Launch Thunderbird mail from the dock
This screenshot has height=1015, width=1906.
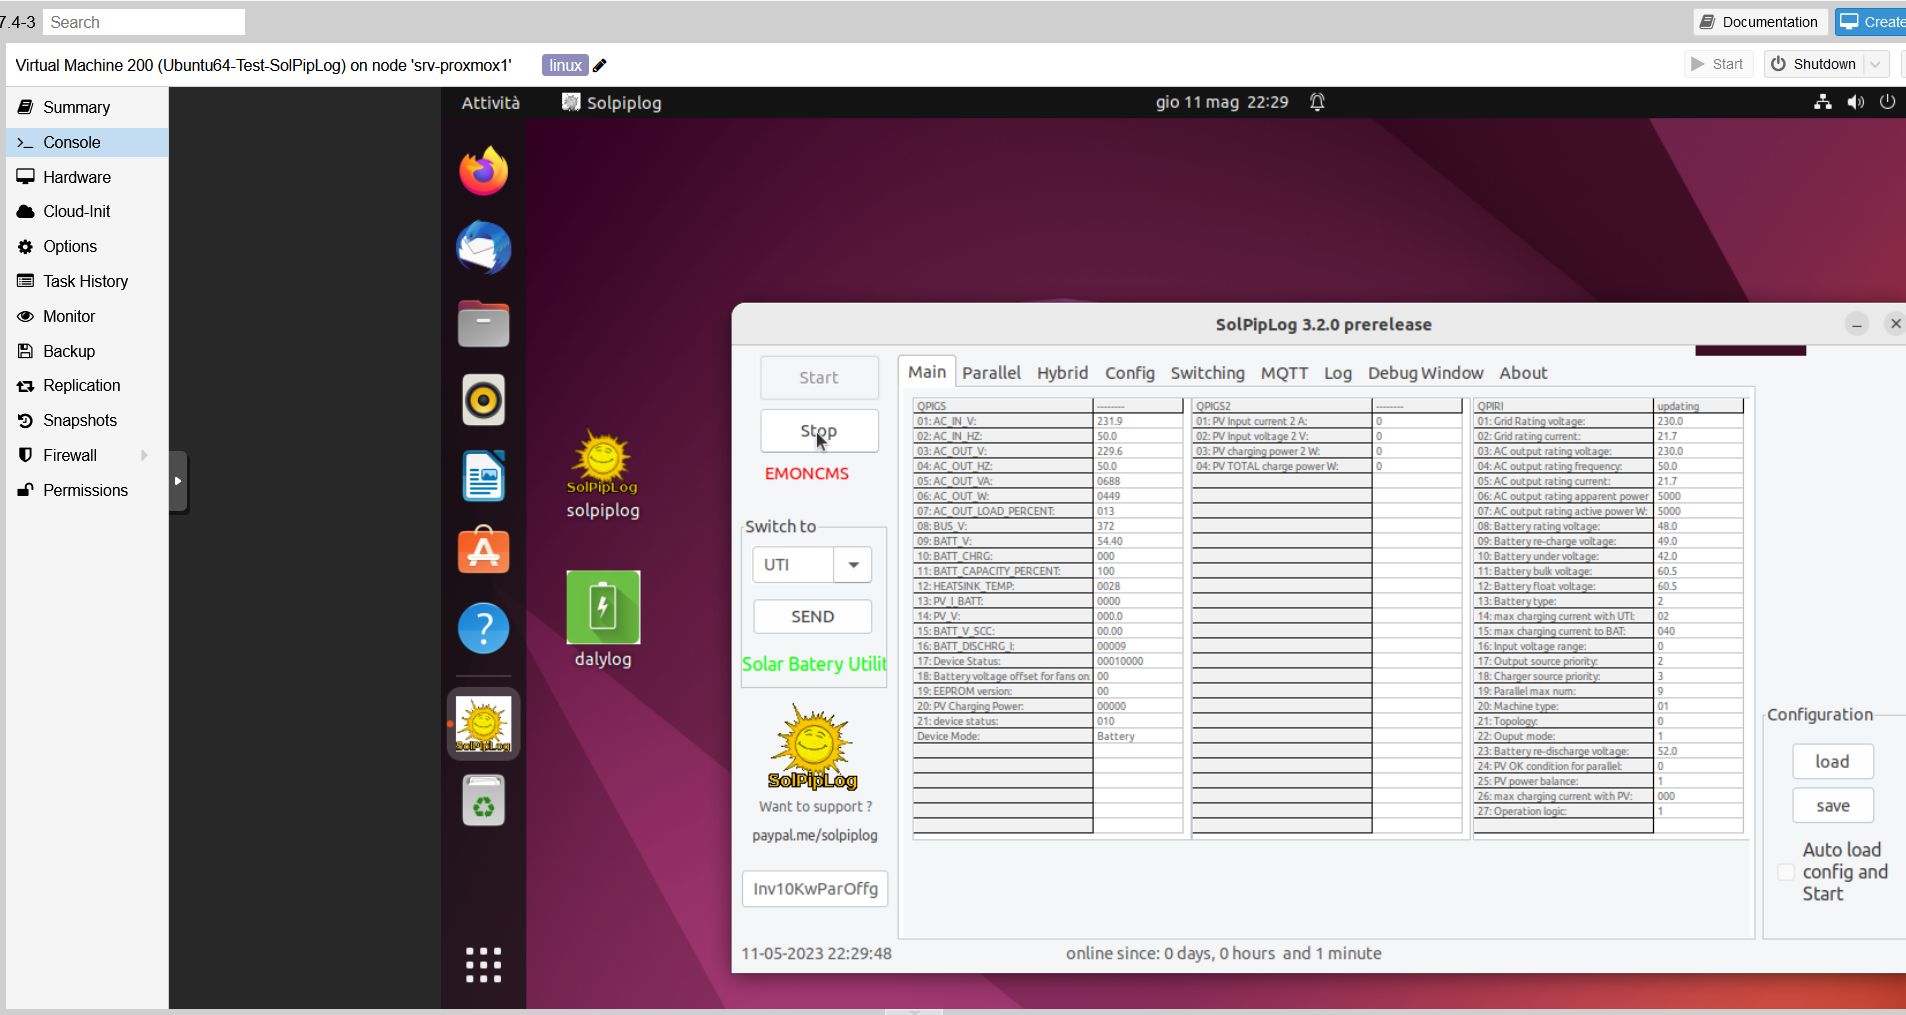click(483, 248)
